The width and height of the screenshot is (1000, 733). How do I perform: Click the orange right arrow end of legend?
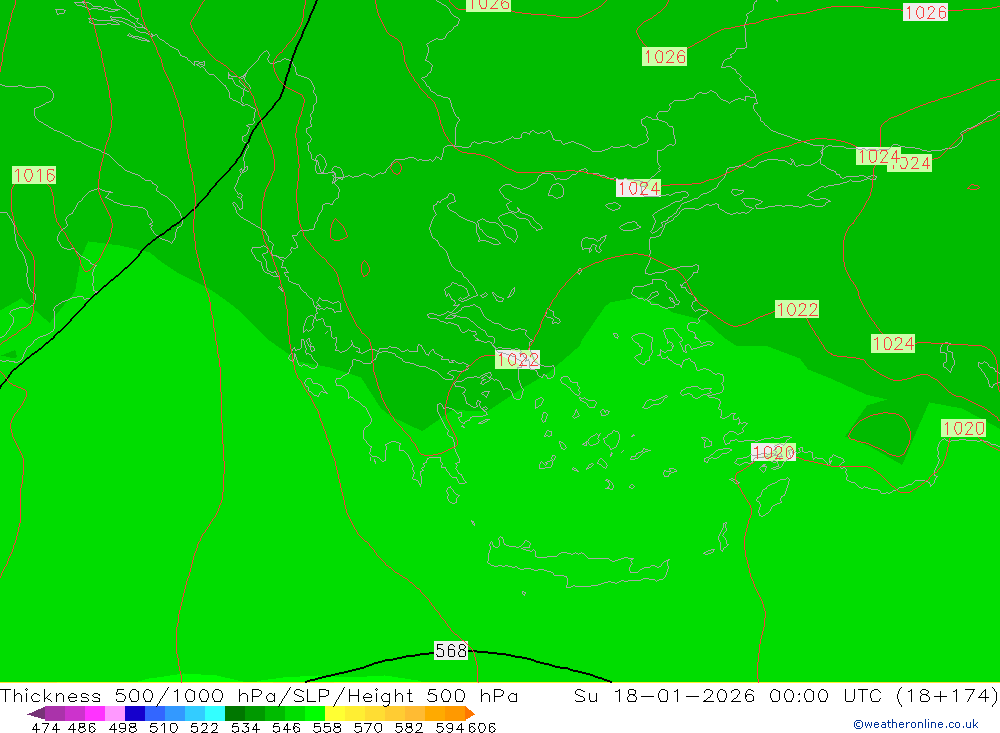pyautogui.click(x=470, y=713)
